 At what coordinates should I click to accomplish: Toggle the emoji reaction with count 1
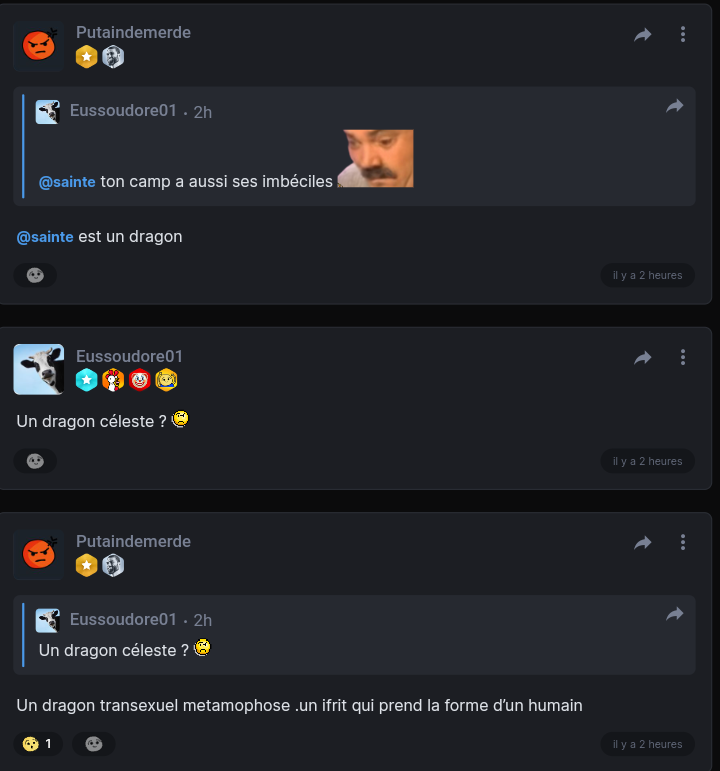click(x=37, y=744)
